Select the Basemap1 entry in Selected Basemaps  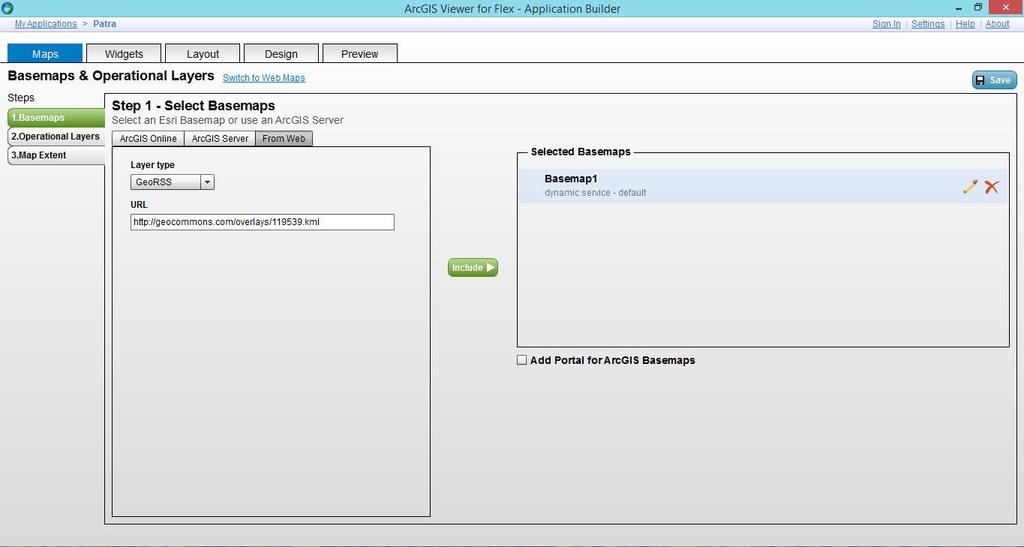762,185
